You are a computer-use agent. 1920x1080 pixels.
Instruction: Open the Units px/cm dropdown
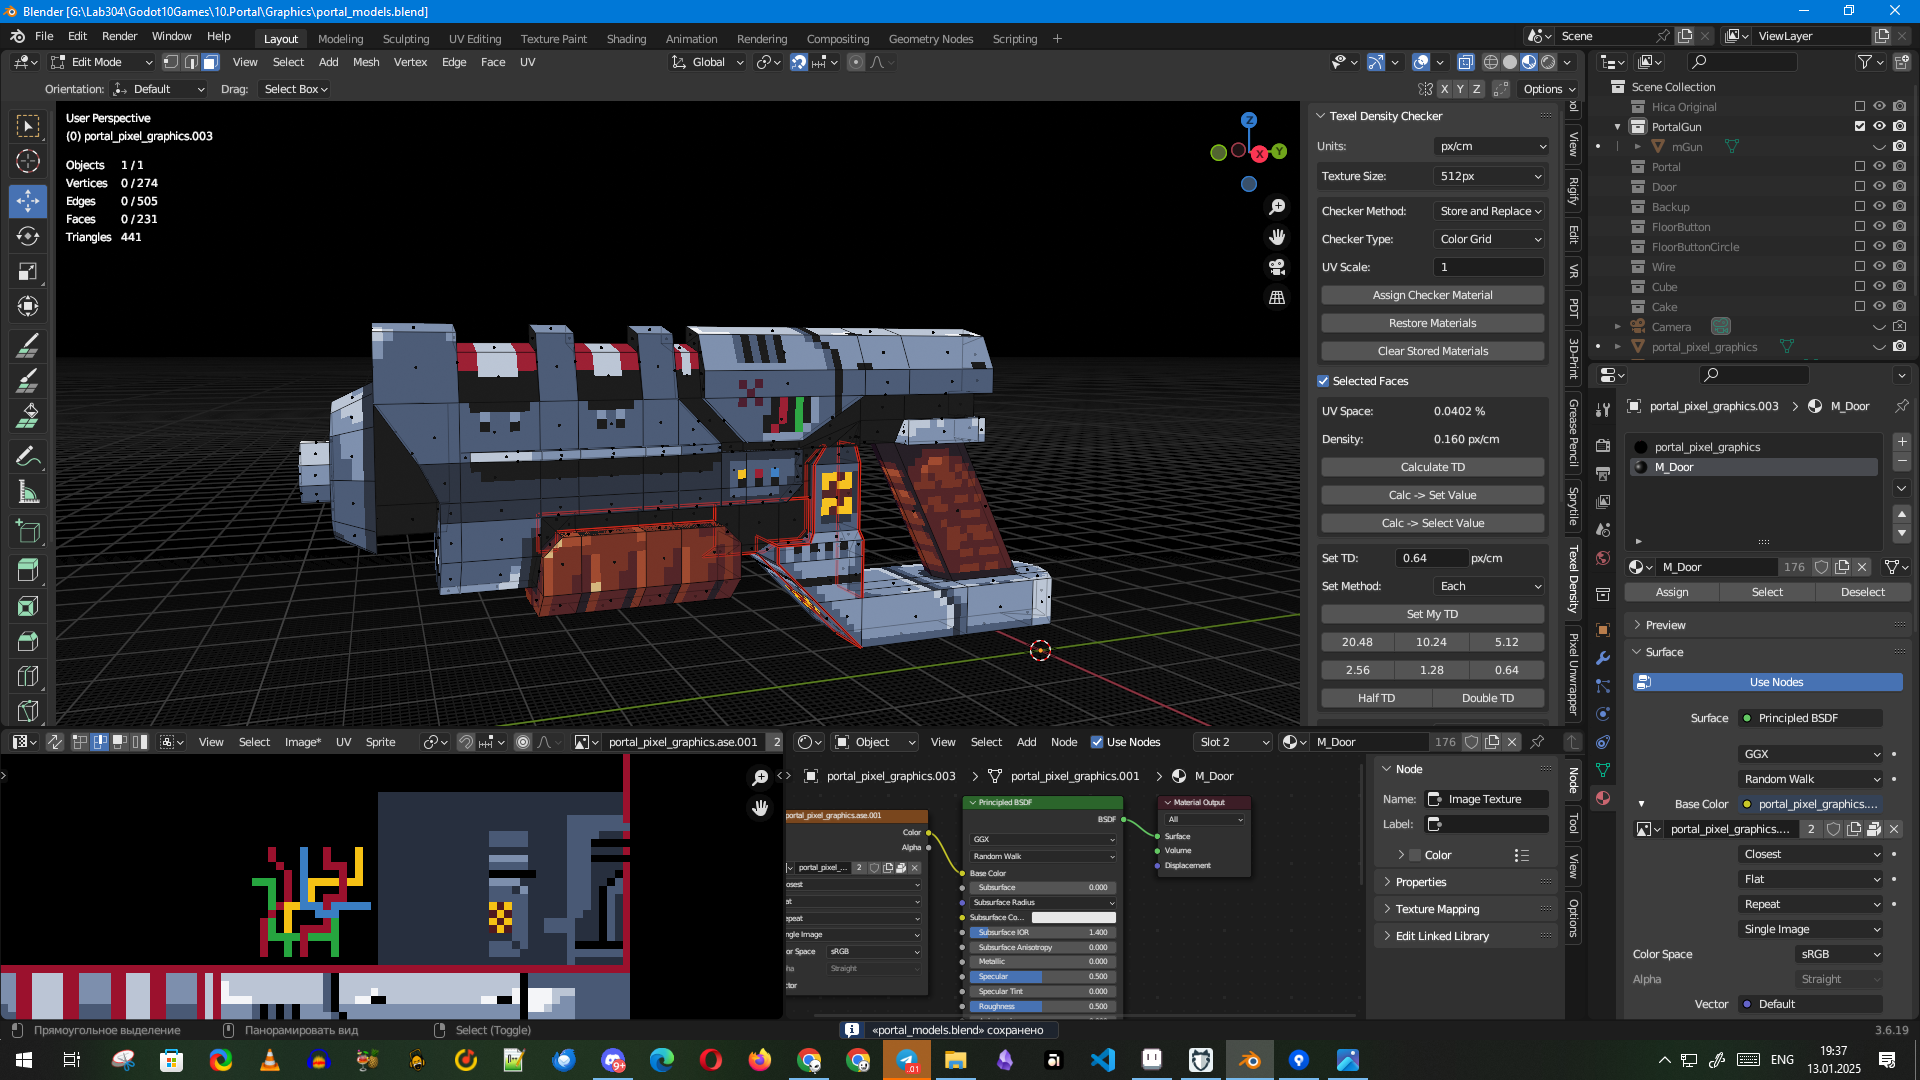pos(1491,146)
